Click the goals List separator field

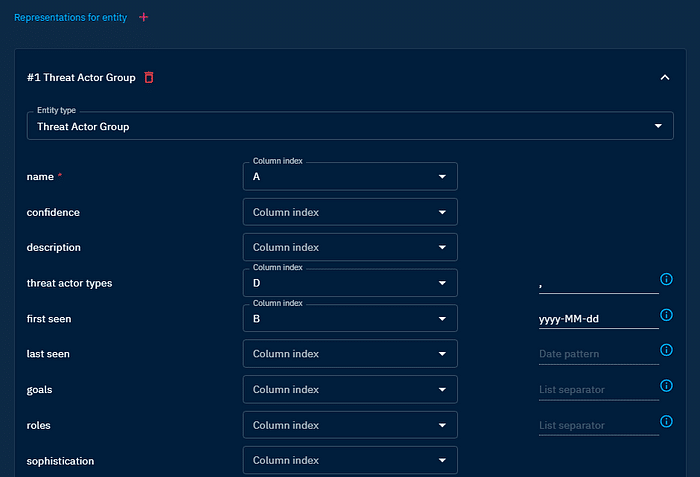597,389
